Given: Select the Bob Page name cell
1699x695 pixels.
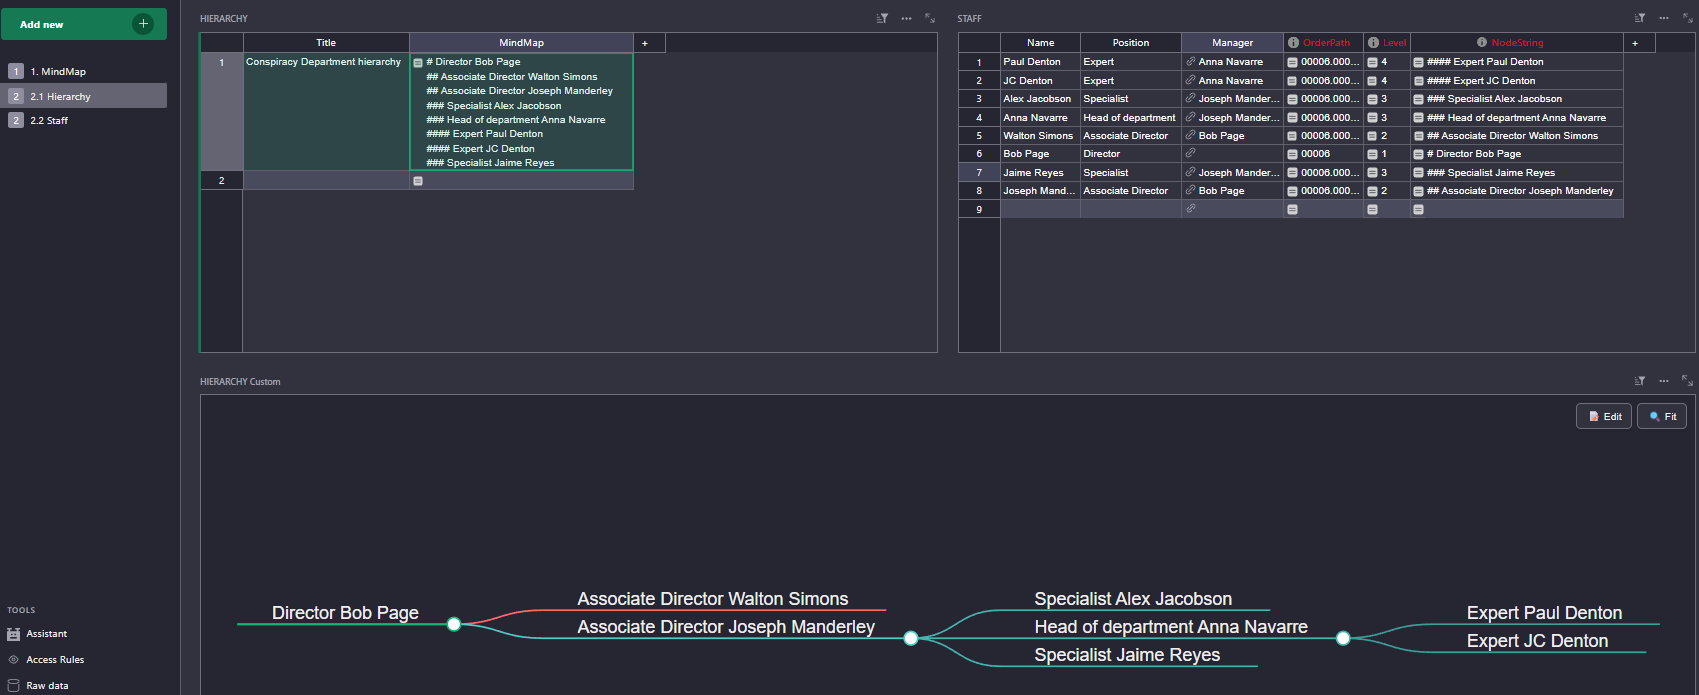Looking at the screenshot, I should click(x=1039, y=154).
